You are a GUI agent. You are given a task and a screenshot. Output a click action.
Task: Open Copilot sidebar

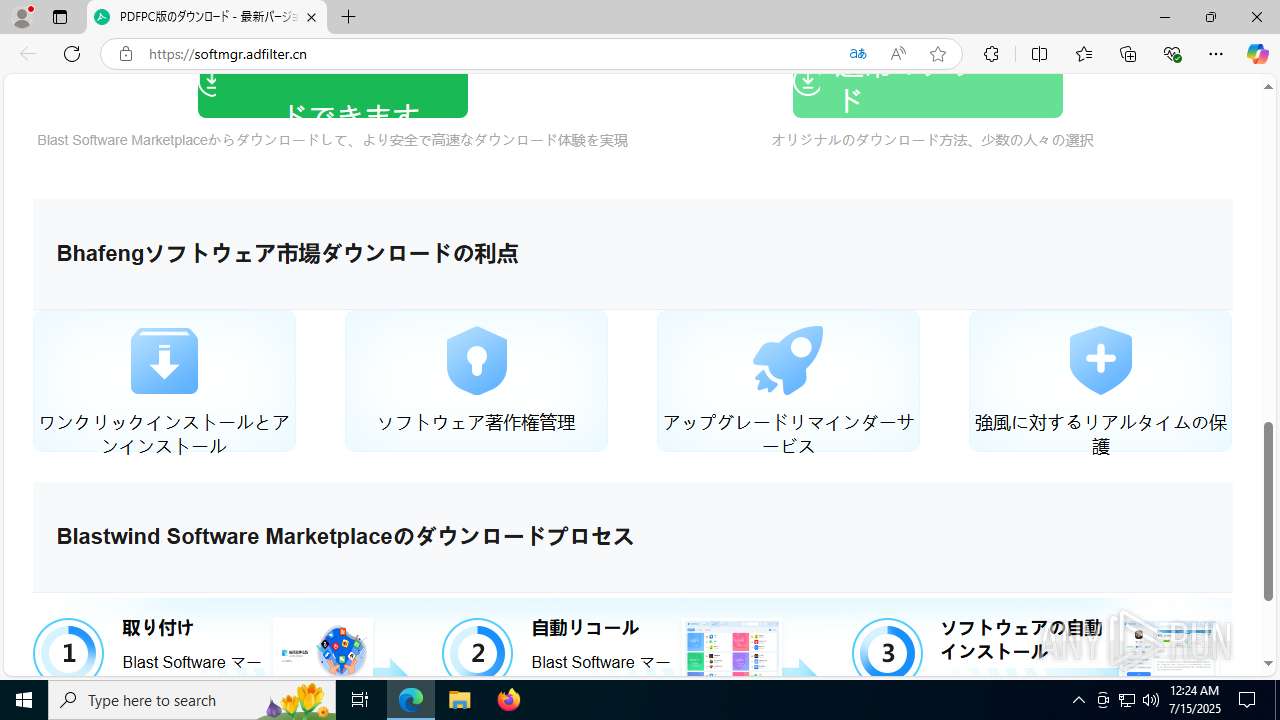(1257, 54)
